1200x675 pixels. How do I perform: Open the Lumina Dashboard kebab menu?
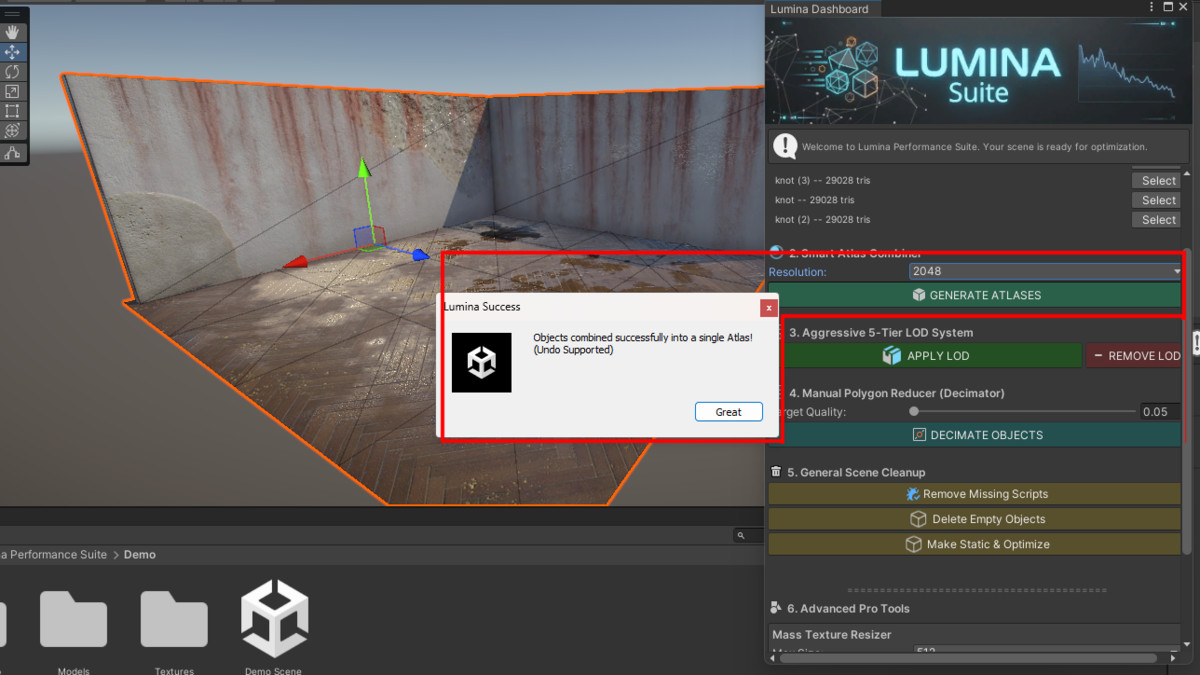click(x=1153, y=8)
